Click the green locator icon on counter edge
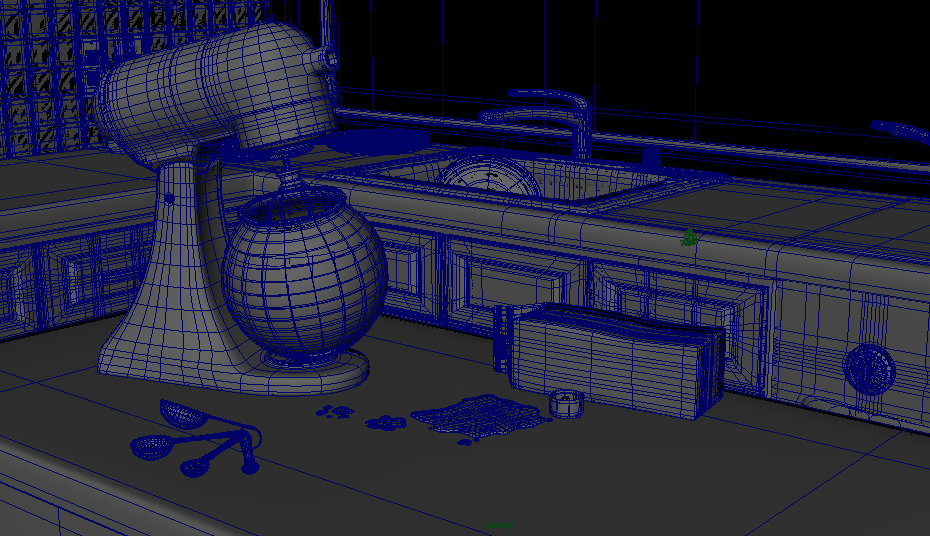The height and width of the screenshot is (536, 930). click(689, 238)
